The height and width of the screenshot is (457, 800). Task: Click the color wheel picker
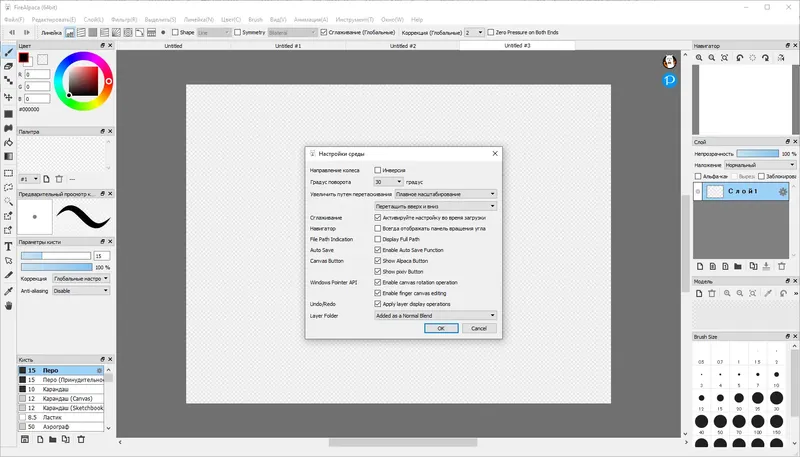pos(83,81)
